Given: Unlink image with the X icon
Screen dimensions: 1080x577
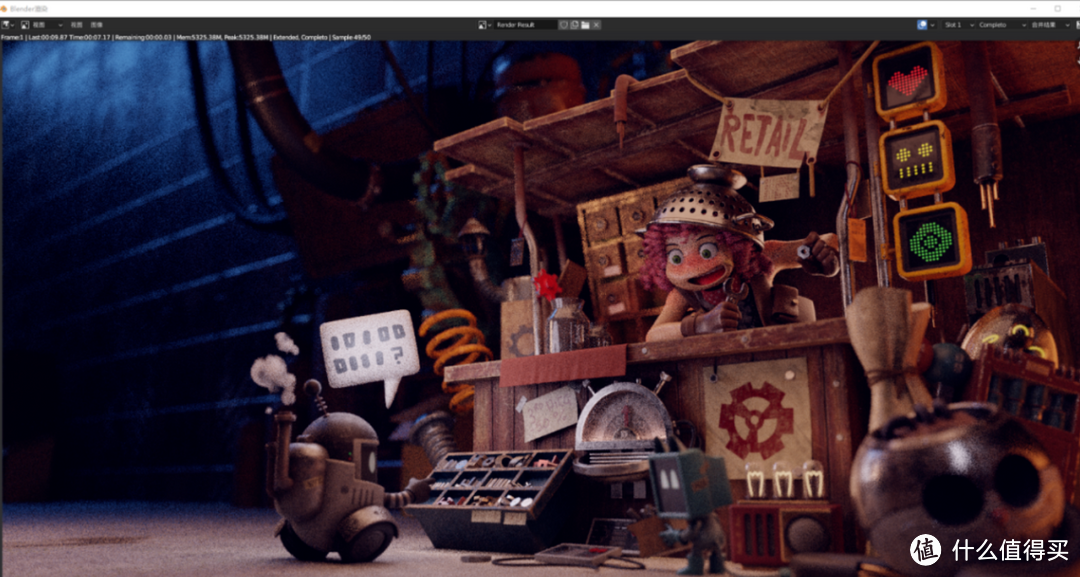Looking at the screenshot, I should click(x=596, y=25).
